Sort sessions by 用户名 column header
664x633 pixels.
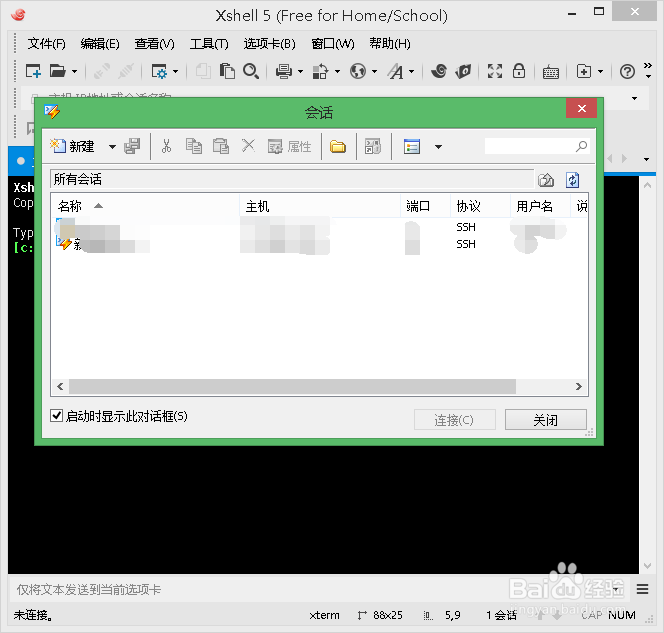pyautogui.click(x=540, y=206)
